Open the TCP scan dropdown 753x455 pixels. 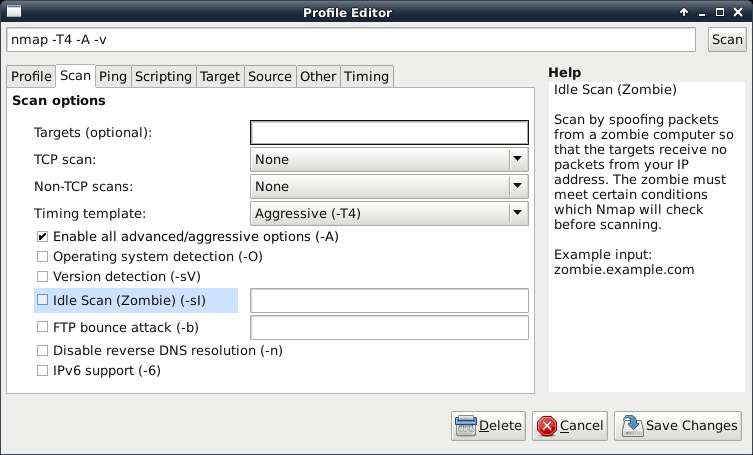[389, 160]
